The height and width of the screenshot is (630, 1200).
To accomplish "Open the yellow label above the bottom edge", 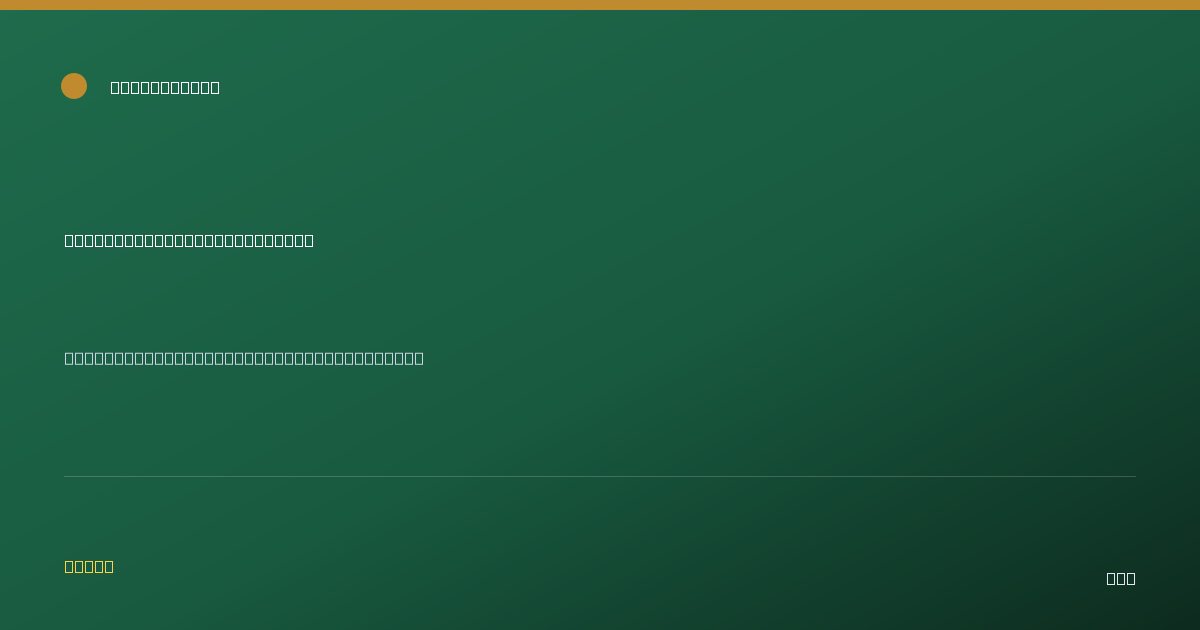I will click(89, 566).
